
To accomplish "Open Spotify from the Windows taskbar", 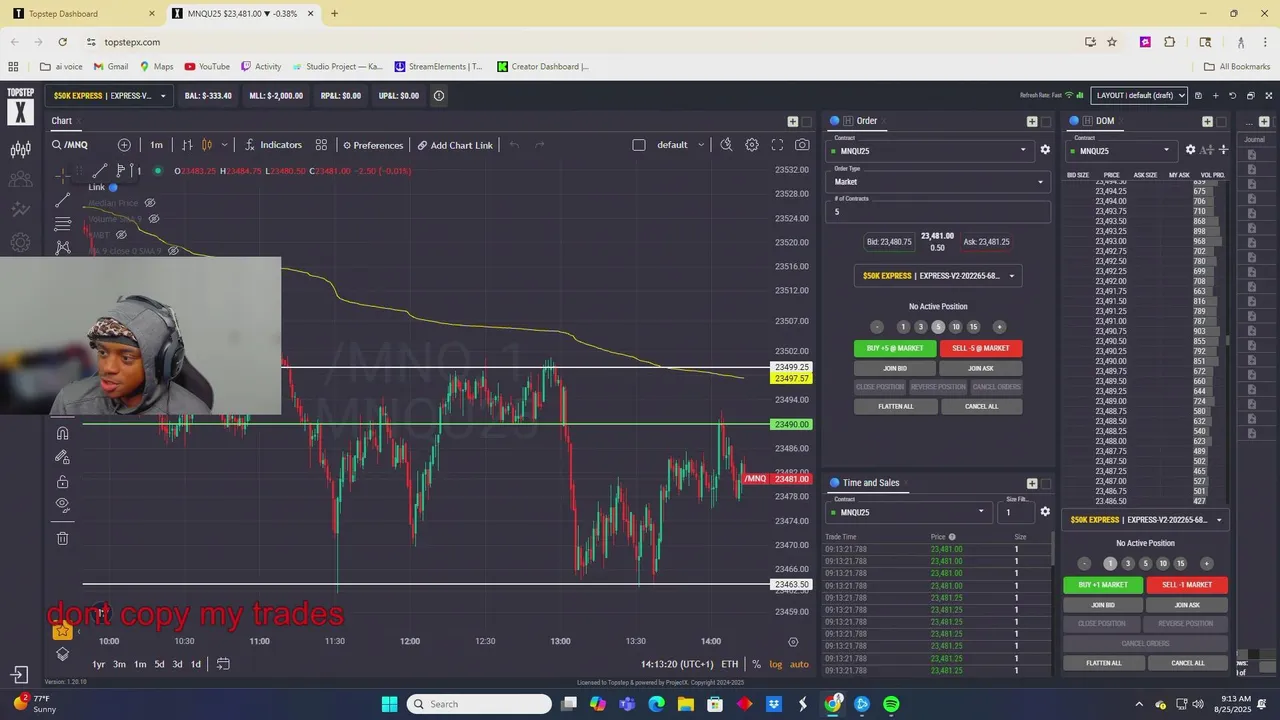I will pos(891,704).
